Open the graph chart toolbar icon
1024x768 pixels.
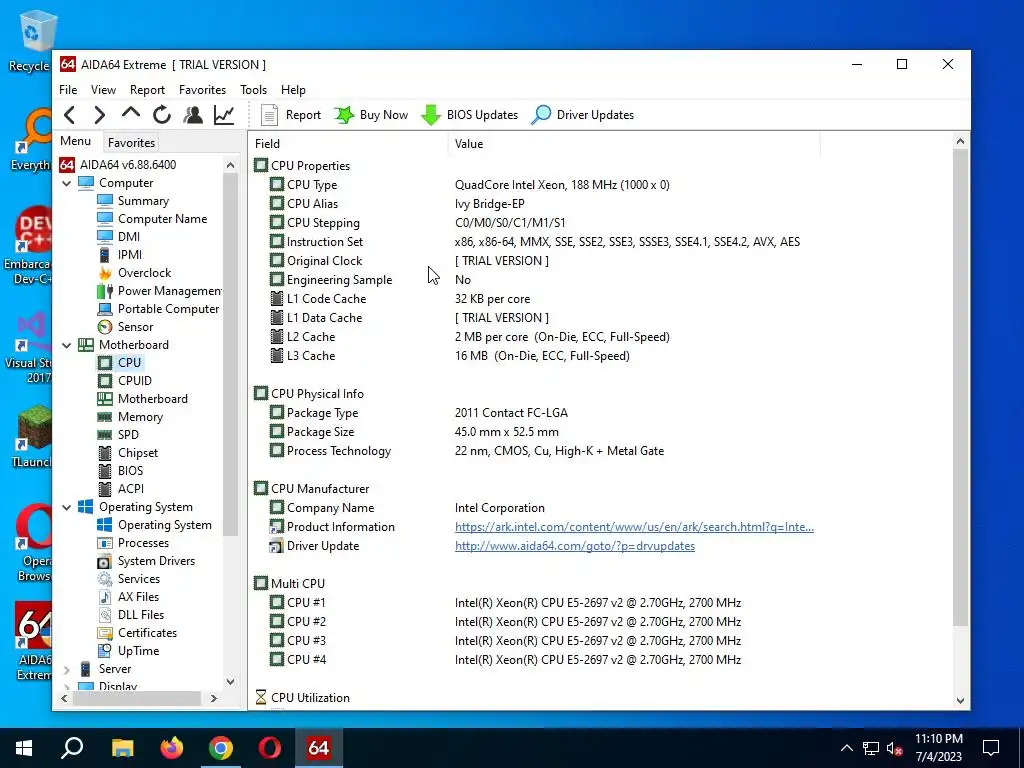(x=224, y=115)
